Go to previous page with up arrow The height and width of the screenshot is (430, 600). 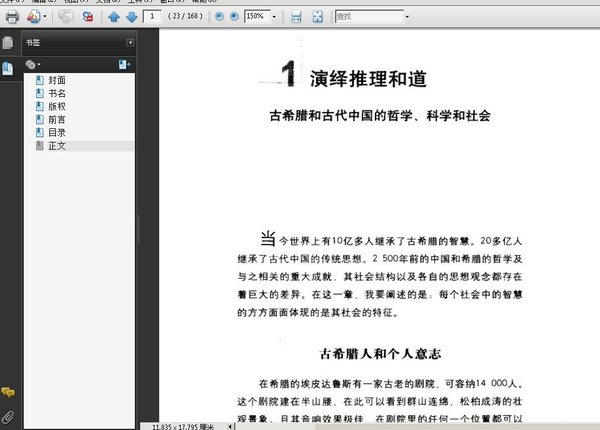(x=113, y=17)
